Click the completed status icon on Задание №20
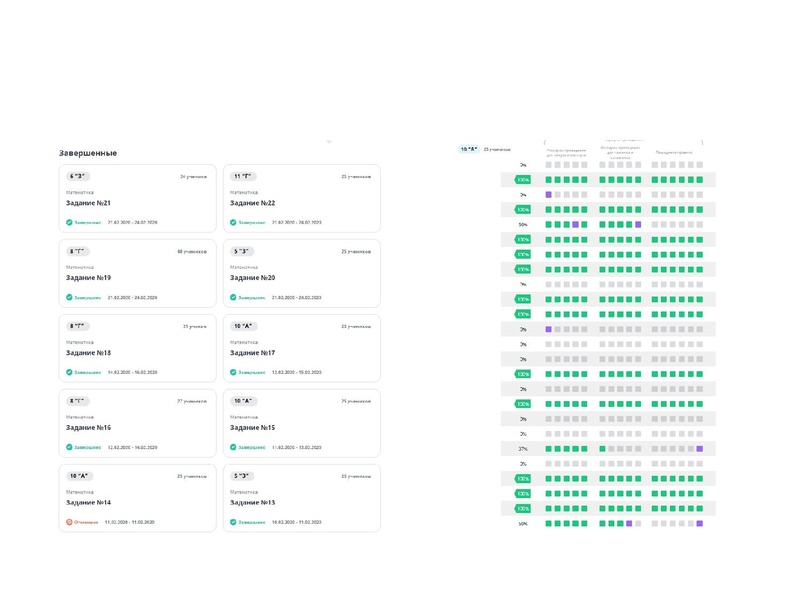800x600 pixels. [x=234, y=297]
